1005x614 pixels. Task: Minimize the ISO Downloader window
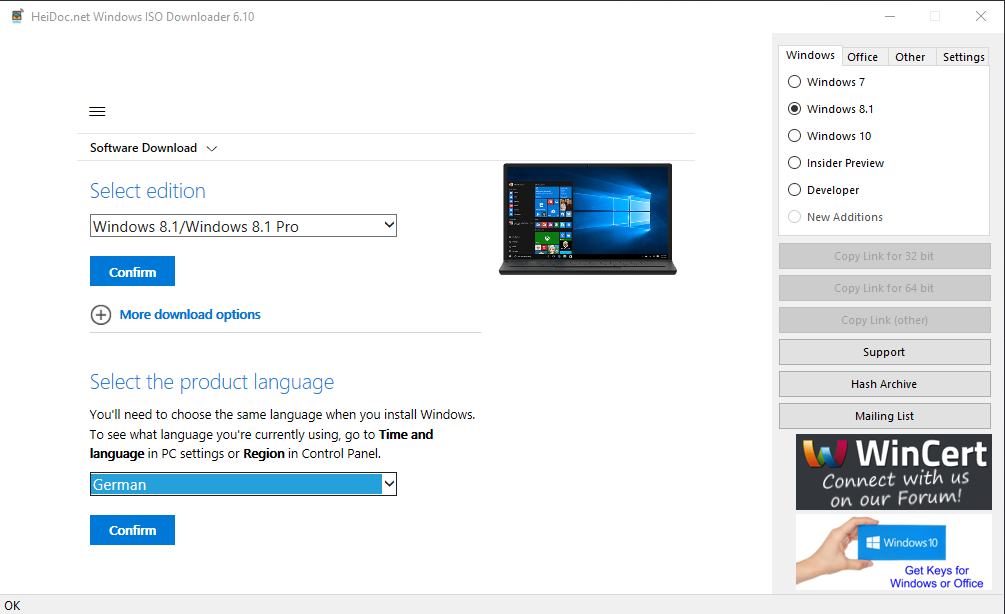[890, 17]
